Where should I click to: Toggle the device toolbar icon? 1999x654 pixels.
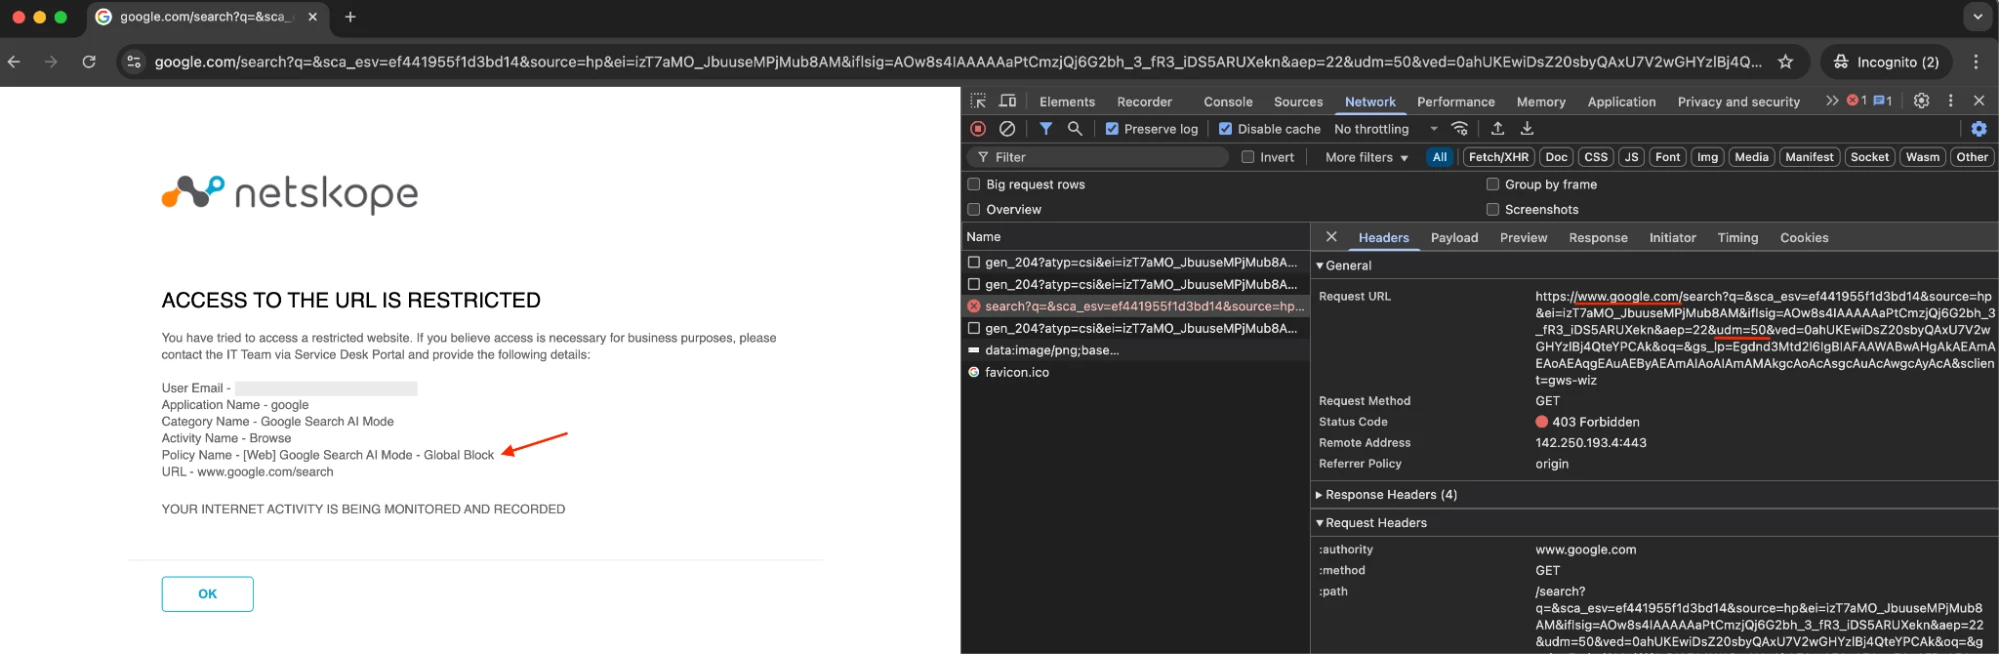coord(1007,101)
